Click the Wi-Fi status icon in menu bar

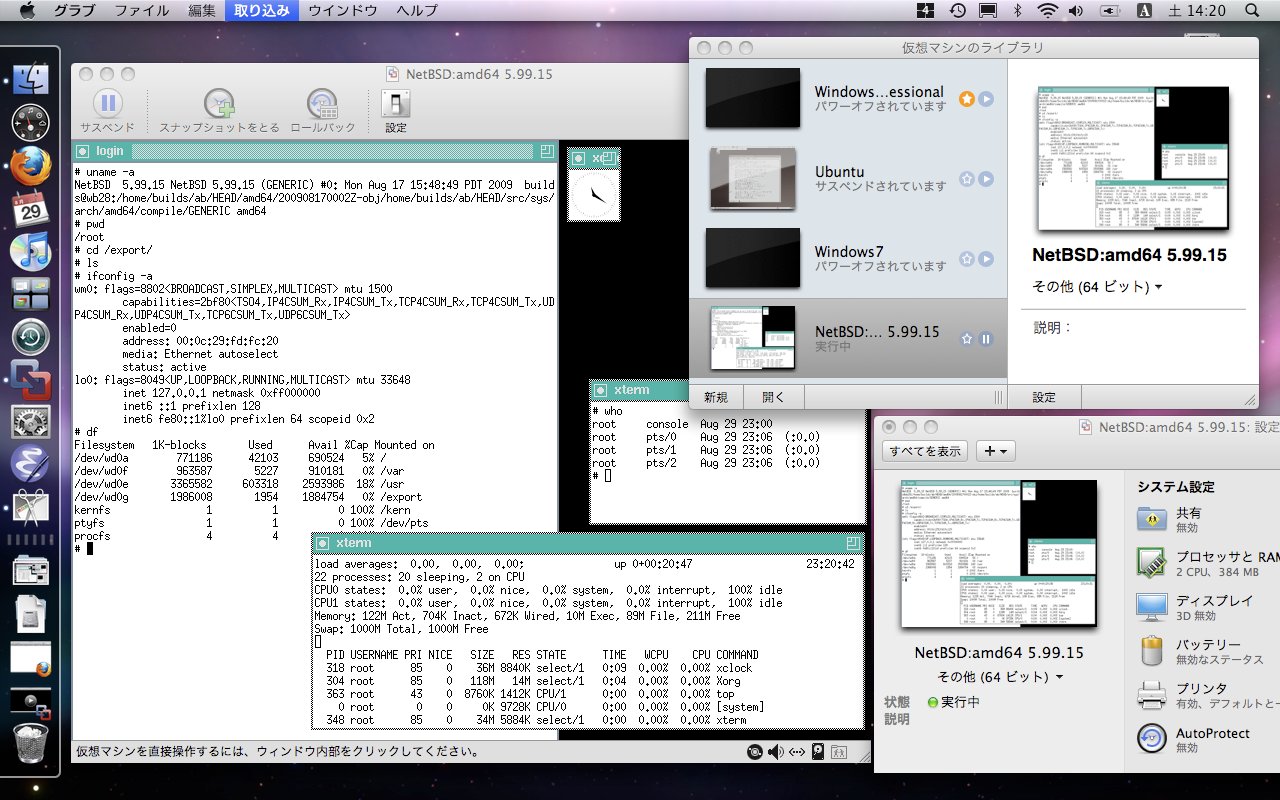pyautogui.click(x=1047, y=11)
